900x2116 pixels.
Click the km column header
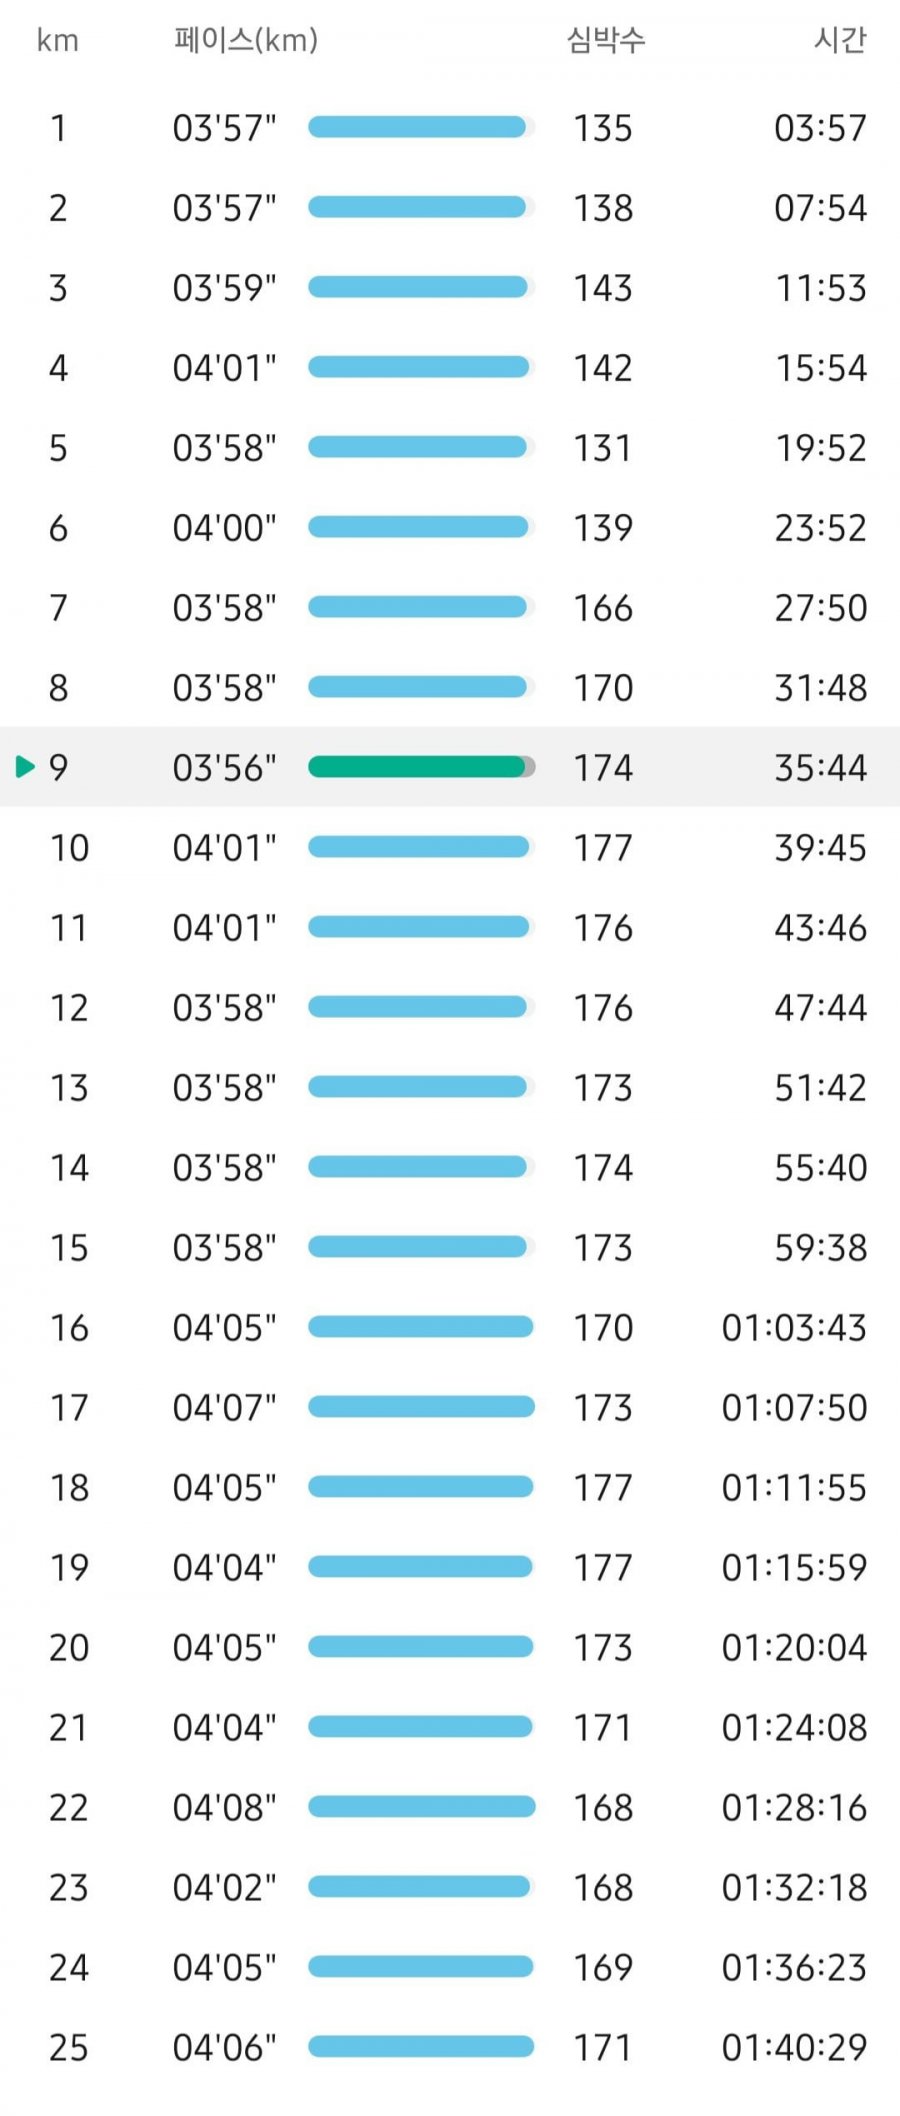(x=58, y=41)
